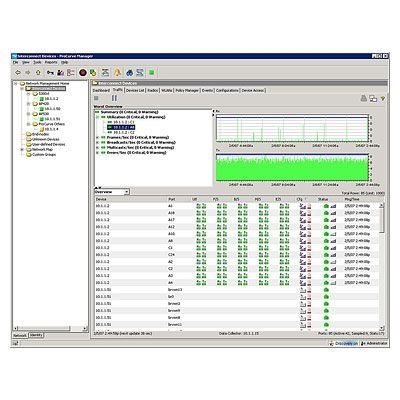Click the 10.1.1.2 device icon in tree
This screenshot has width=400, height=400.
click(42, 99)
